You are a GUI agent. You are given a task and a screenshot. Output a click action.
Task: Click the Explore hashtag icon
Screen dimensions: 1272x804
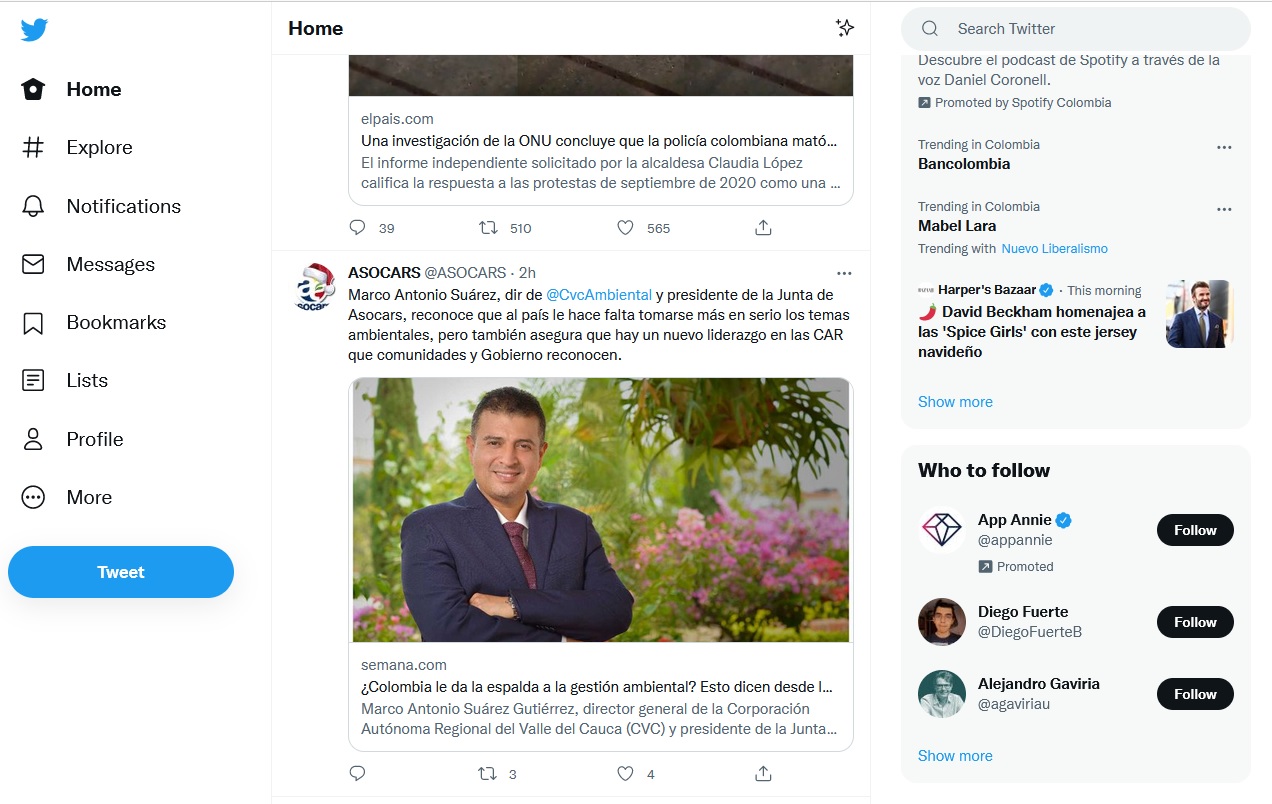point(33,148)
